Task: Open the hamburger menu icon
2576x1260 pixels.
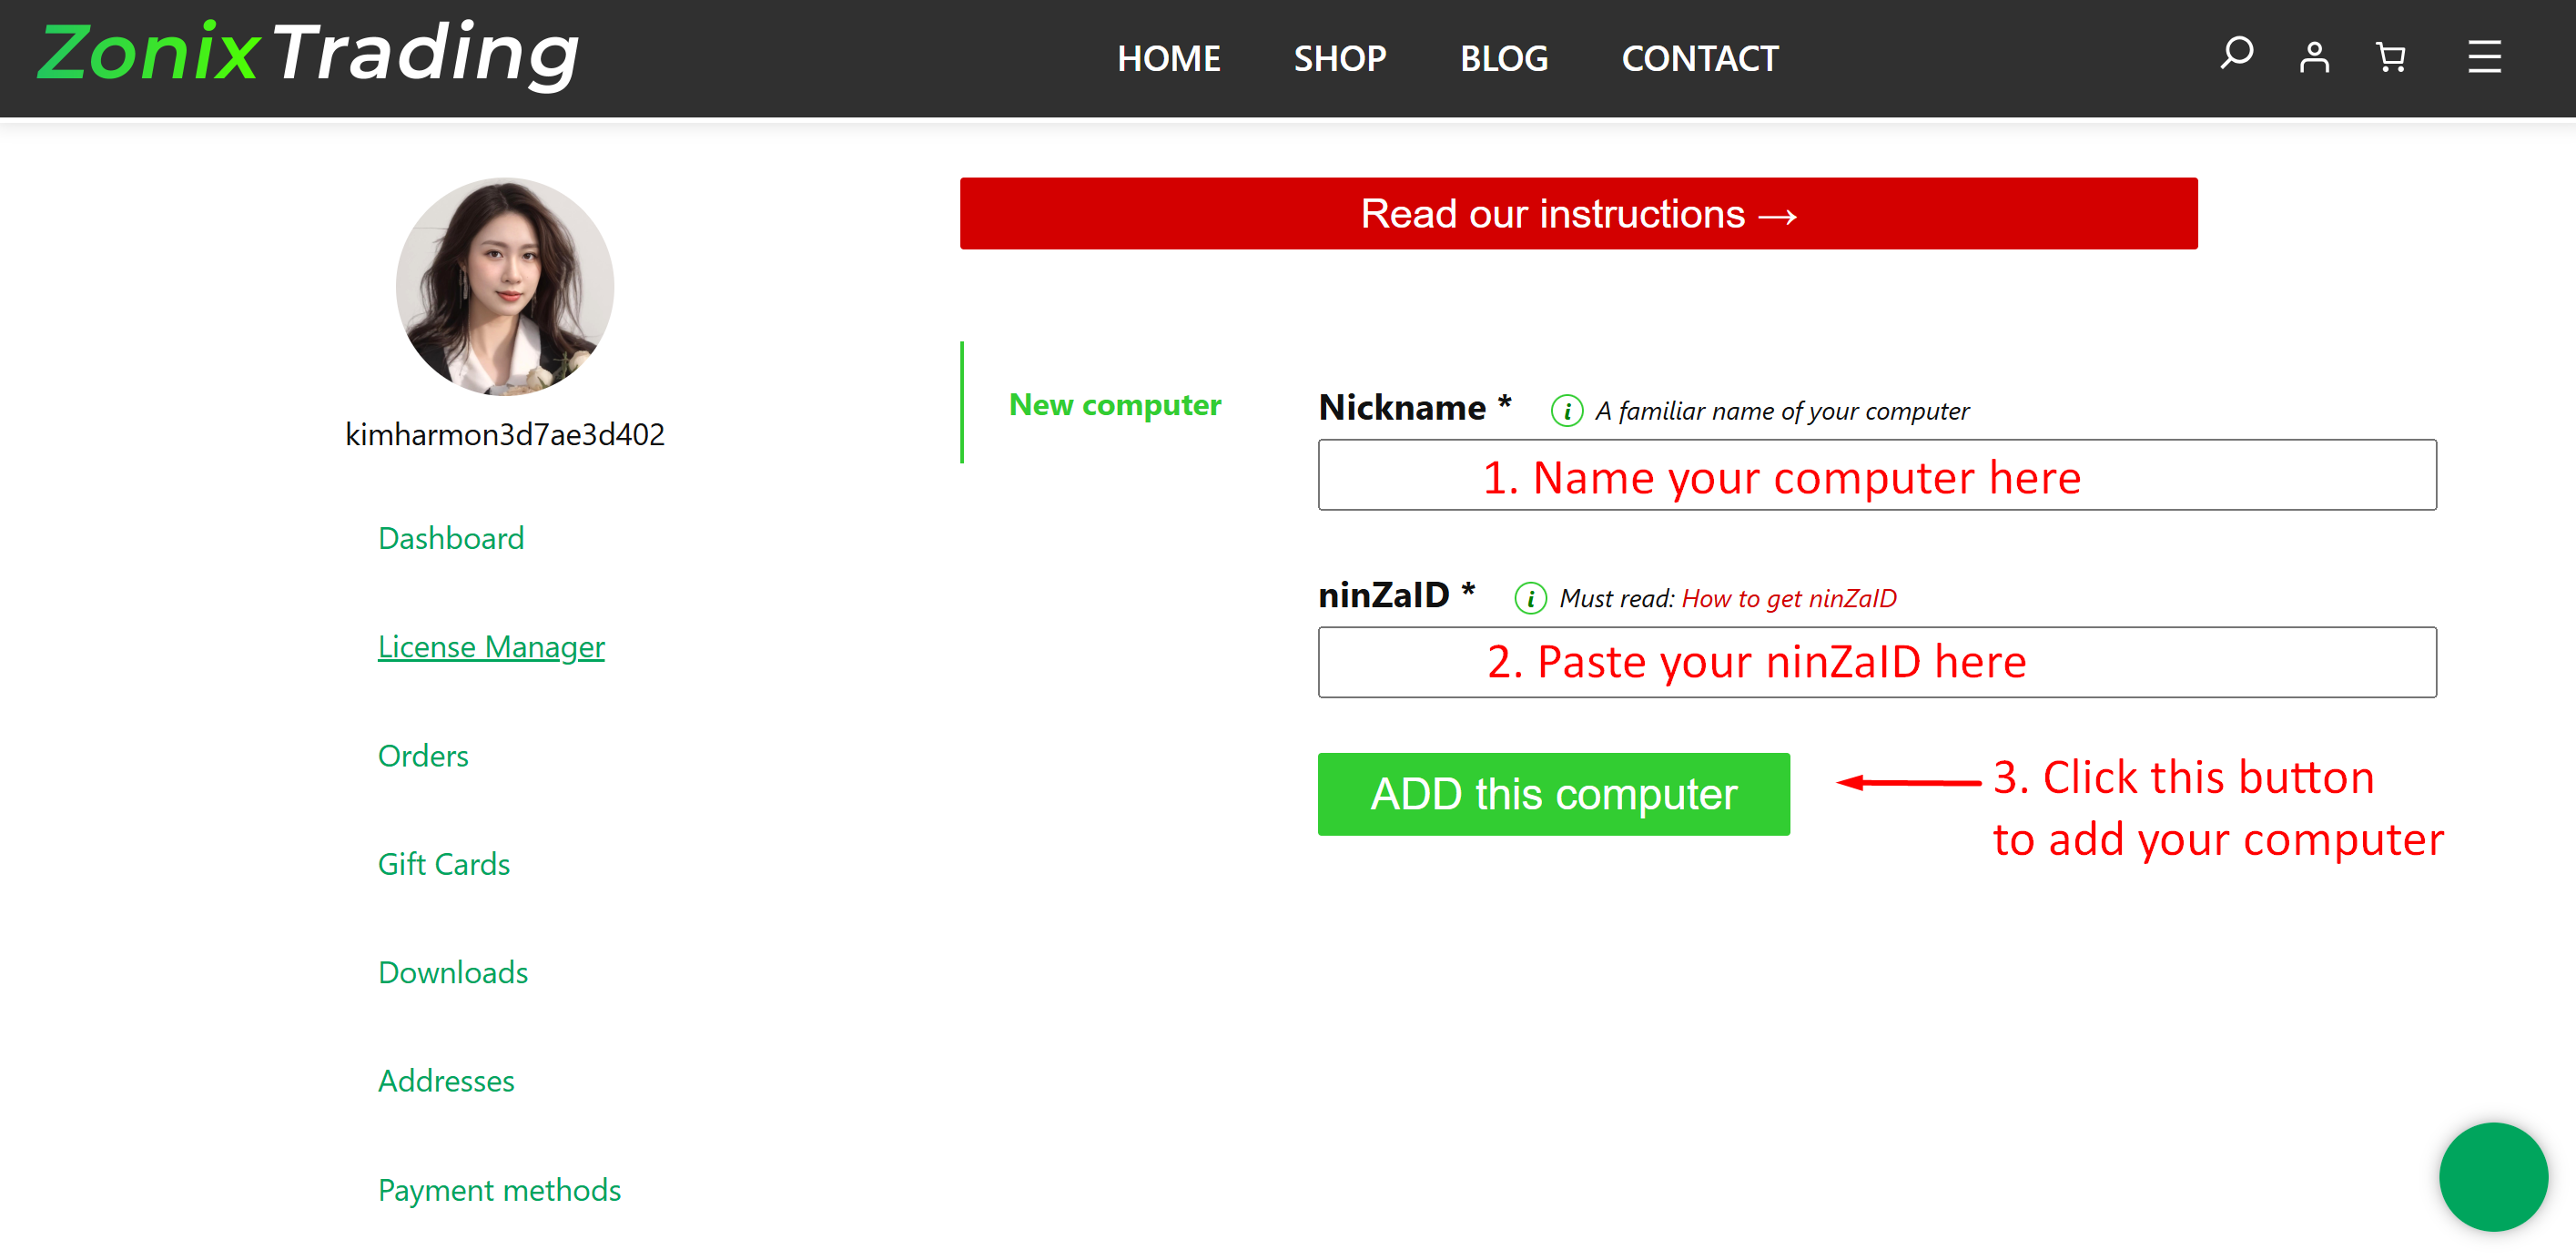Action: pyautogui.click(x=2484, y=57)
